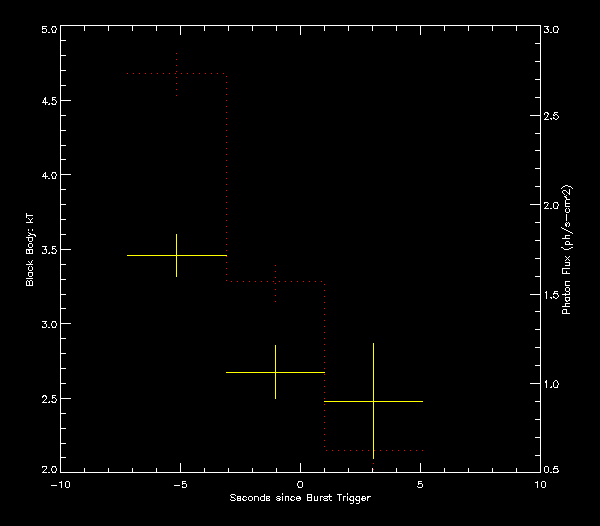Click the '2.5' tick label on left axis
The height and width of the screenshot is (526, 600).
coord(46,399)
